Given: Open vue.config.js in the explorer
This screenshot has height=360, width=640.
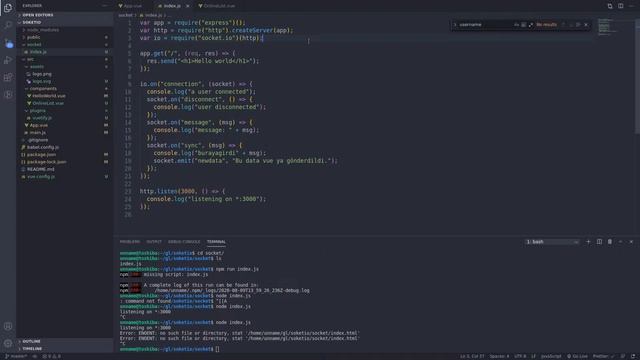Looking at the screenshot, I should (64, 176).
